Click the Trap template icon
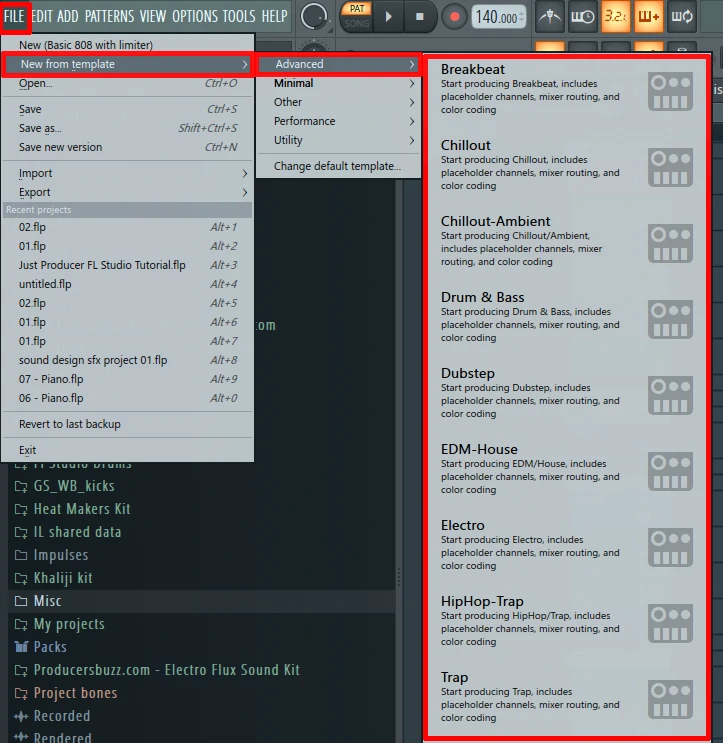The width and height of the screenshot is (723, 743). (x=670, y=699)
